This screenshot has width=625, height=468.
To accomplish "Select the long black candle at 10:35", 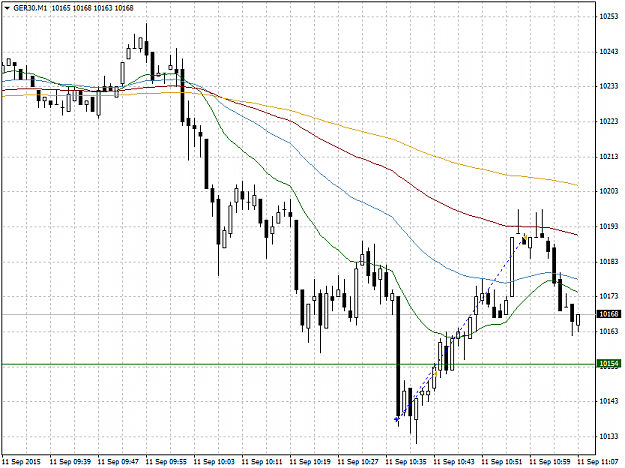I will 398,356.
